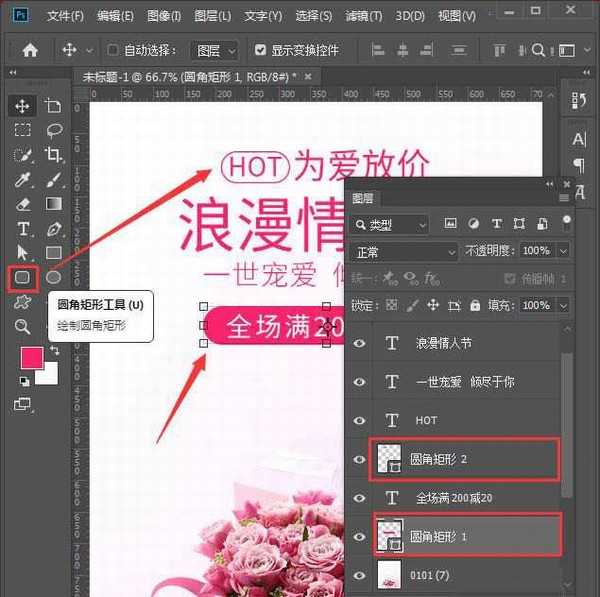Toggle the 自动选择 checkbox
Viewport: 600px width, 597px height.
(113, 50)
